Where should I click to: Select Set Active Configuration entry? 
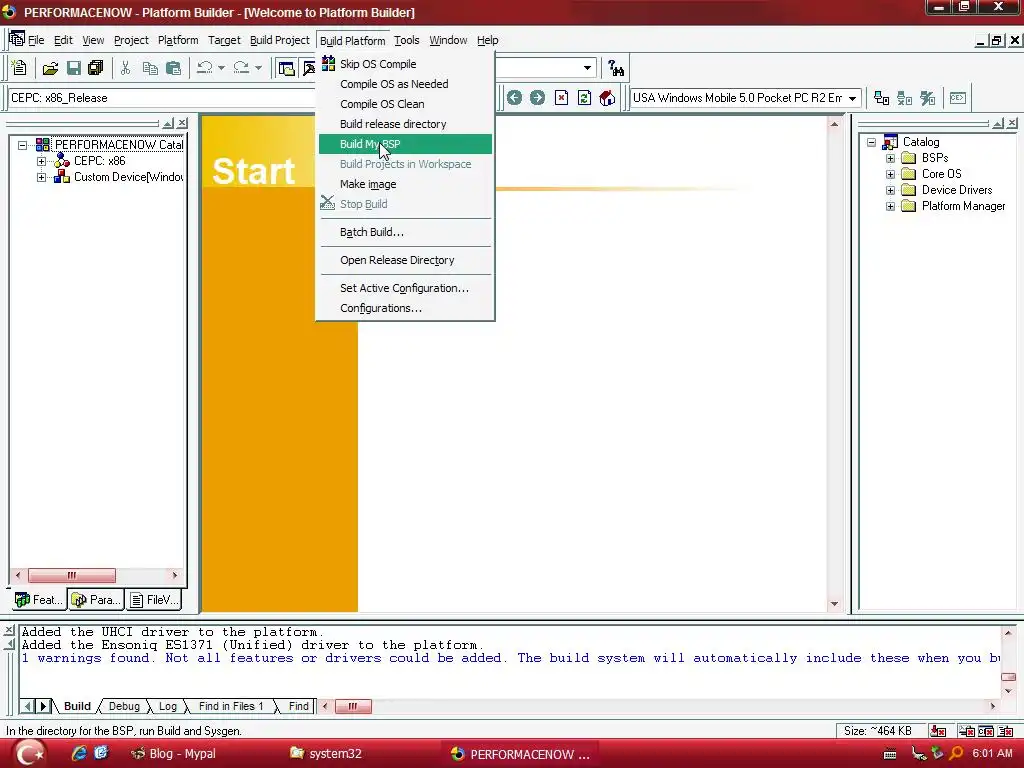pyautogui.click(x=405, y=288)
